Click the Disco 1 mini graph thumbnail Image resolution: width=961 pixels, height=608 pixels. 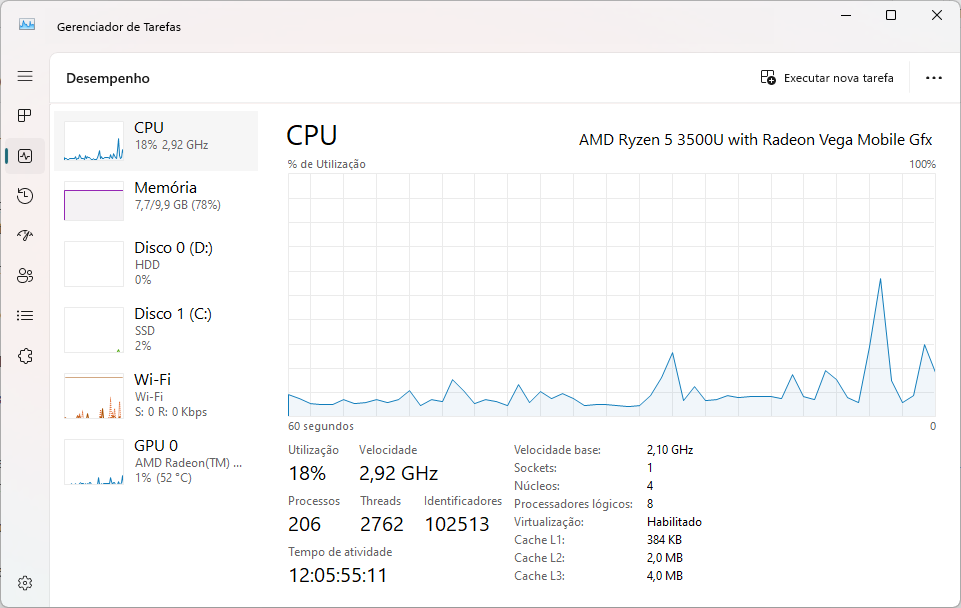point(94,330)
